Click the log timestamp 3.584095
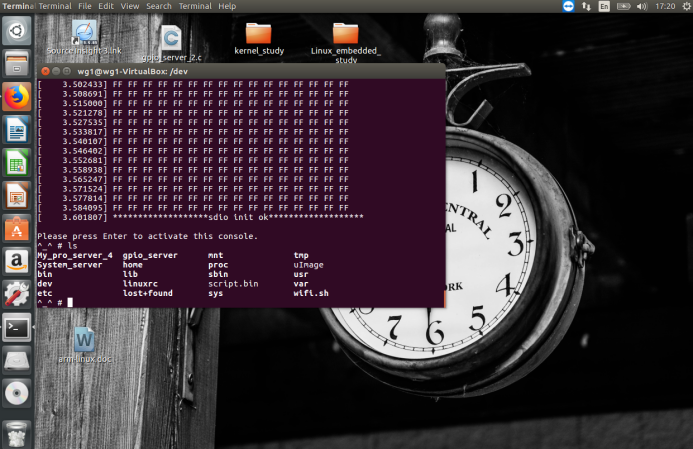The height and width of the screenshot is (449, 693). point(82,208)
